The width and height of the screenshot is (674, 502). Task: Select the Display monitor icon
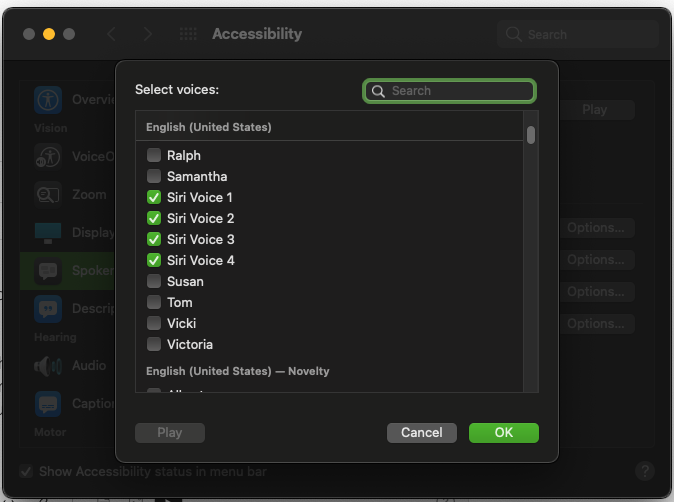48,233
